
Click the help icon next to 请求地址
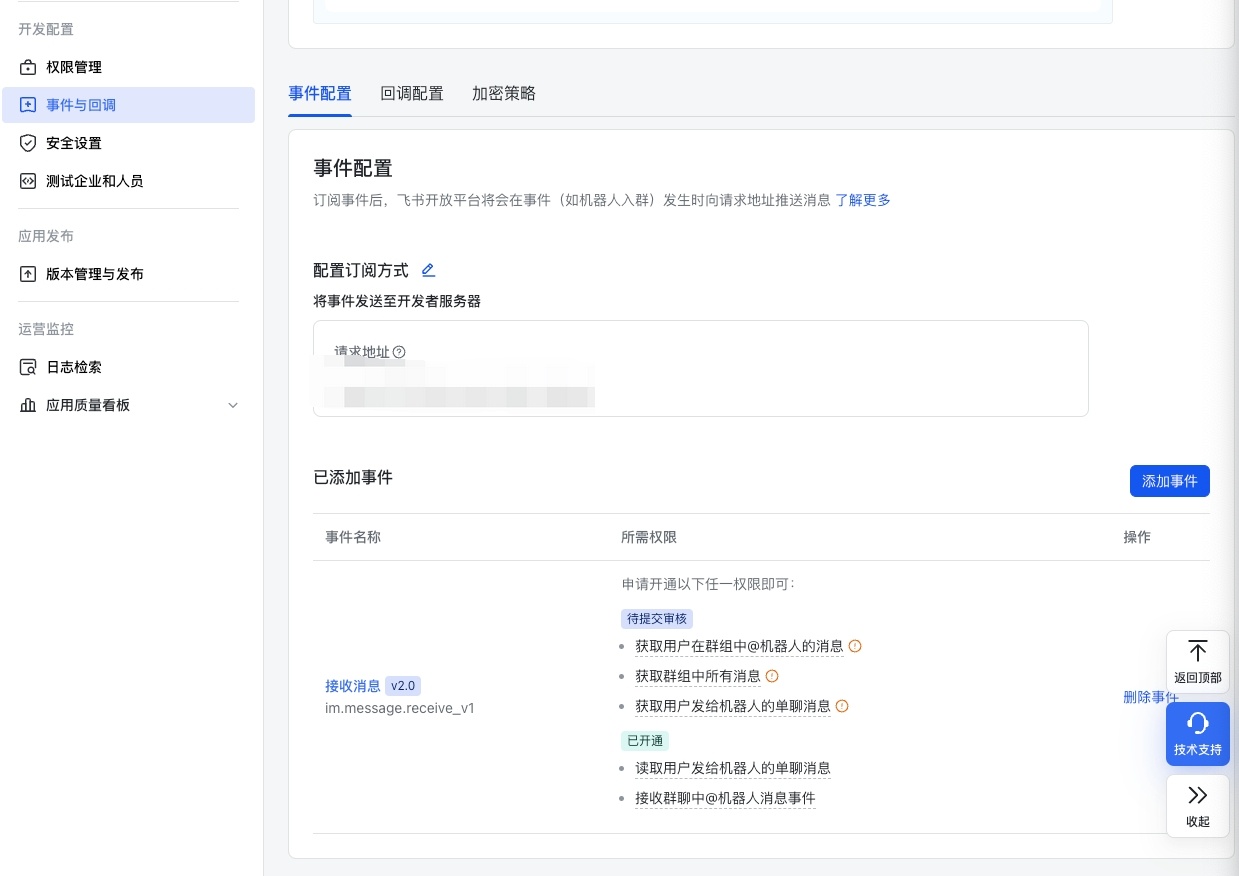click(399, 352)
